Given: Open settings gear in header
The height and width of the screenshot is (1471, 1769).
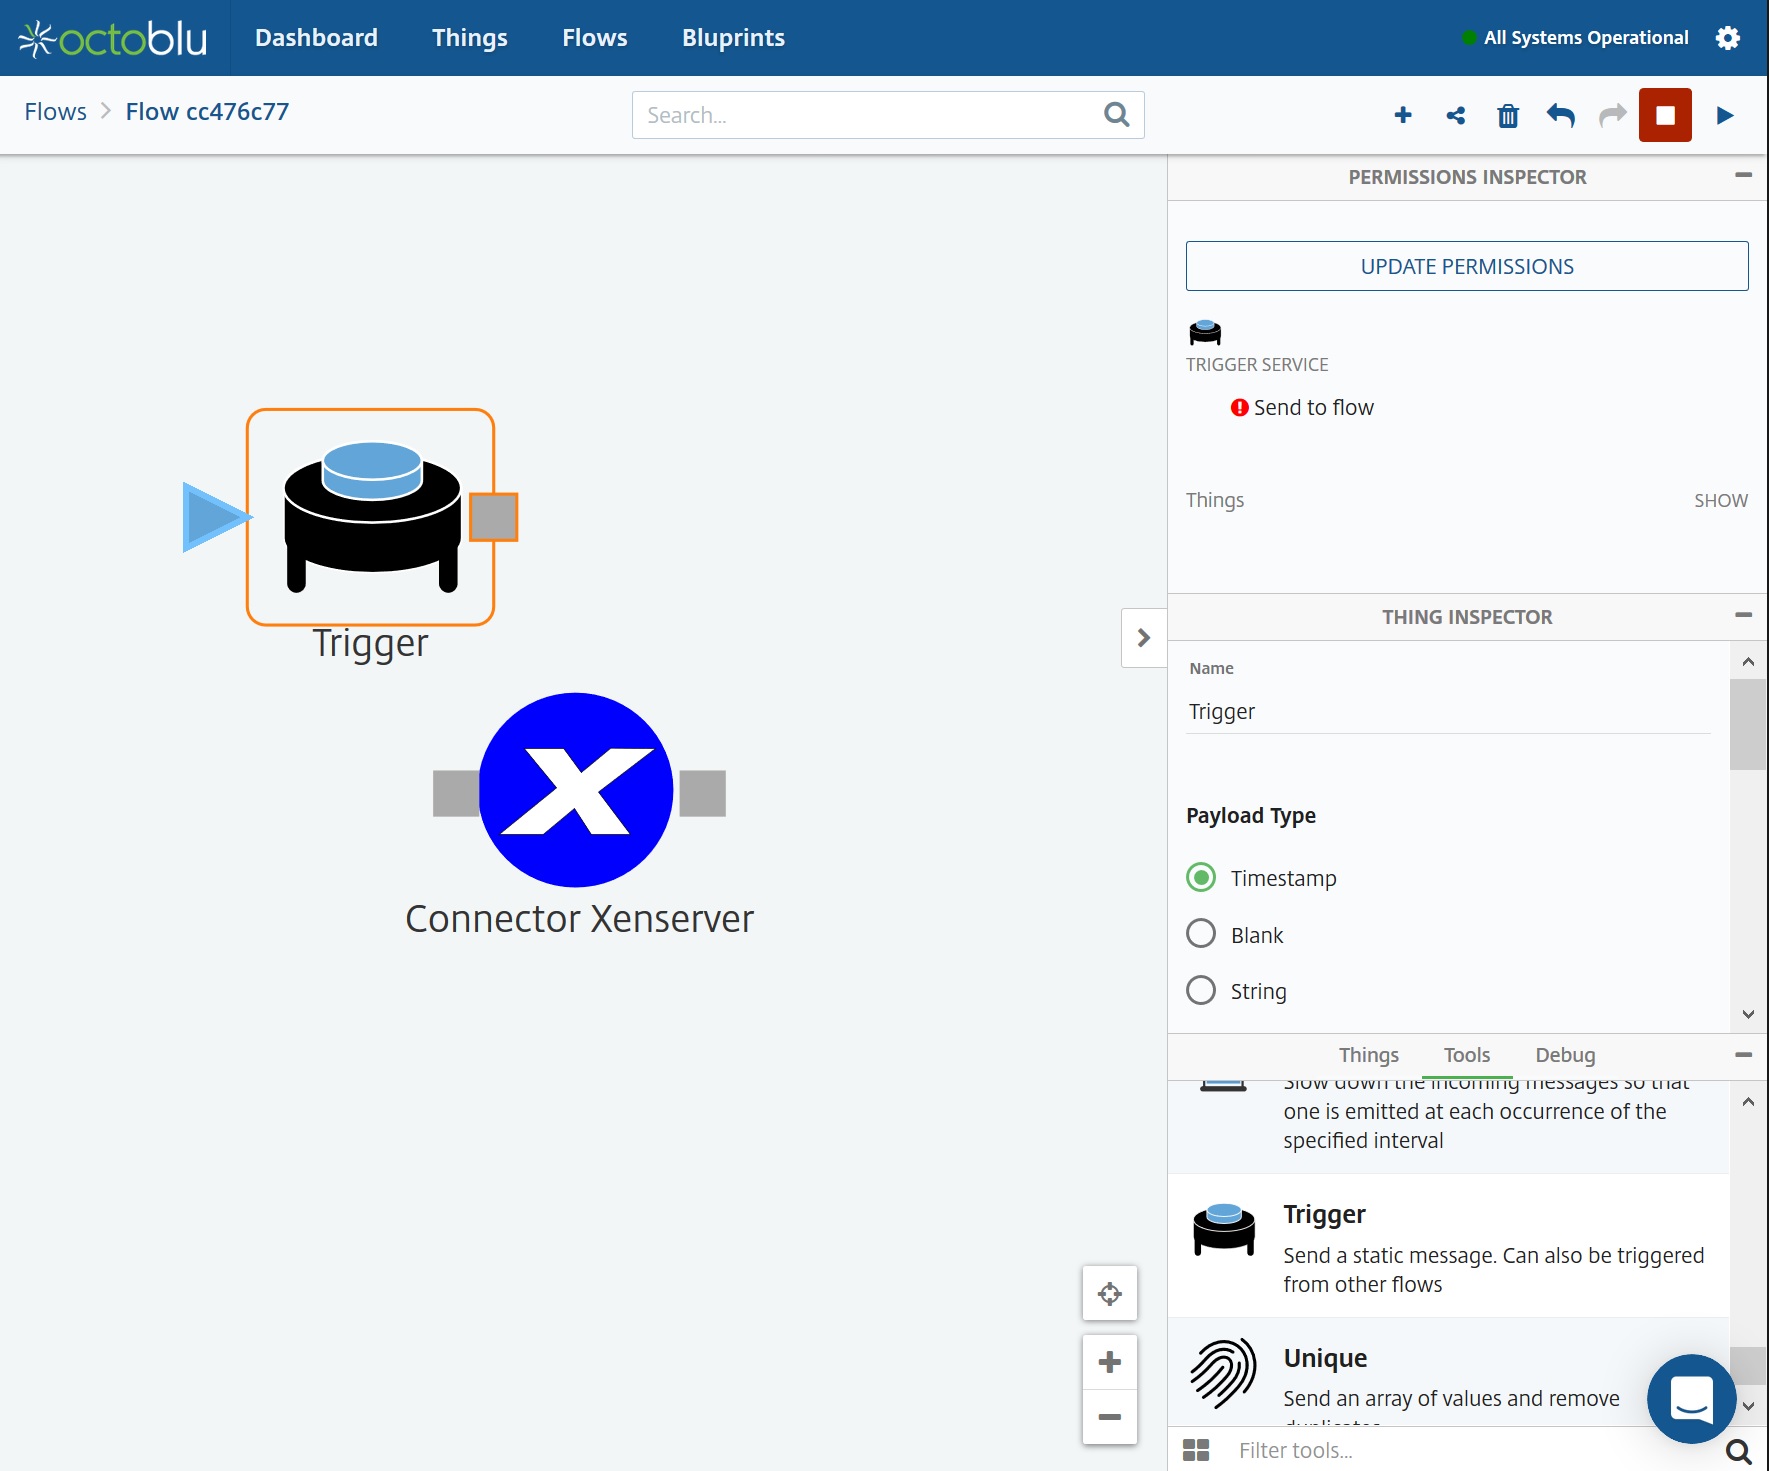Looking at the screenshot, I should pos(1727,38).
